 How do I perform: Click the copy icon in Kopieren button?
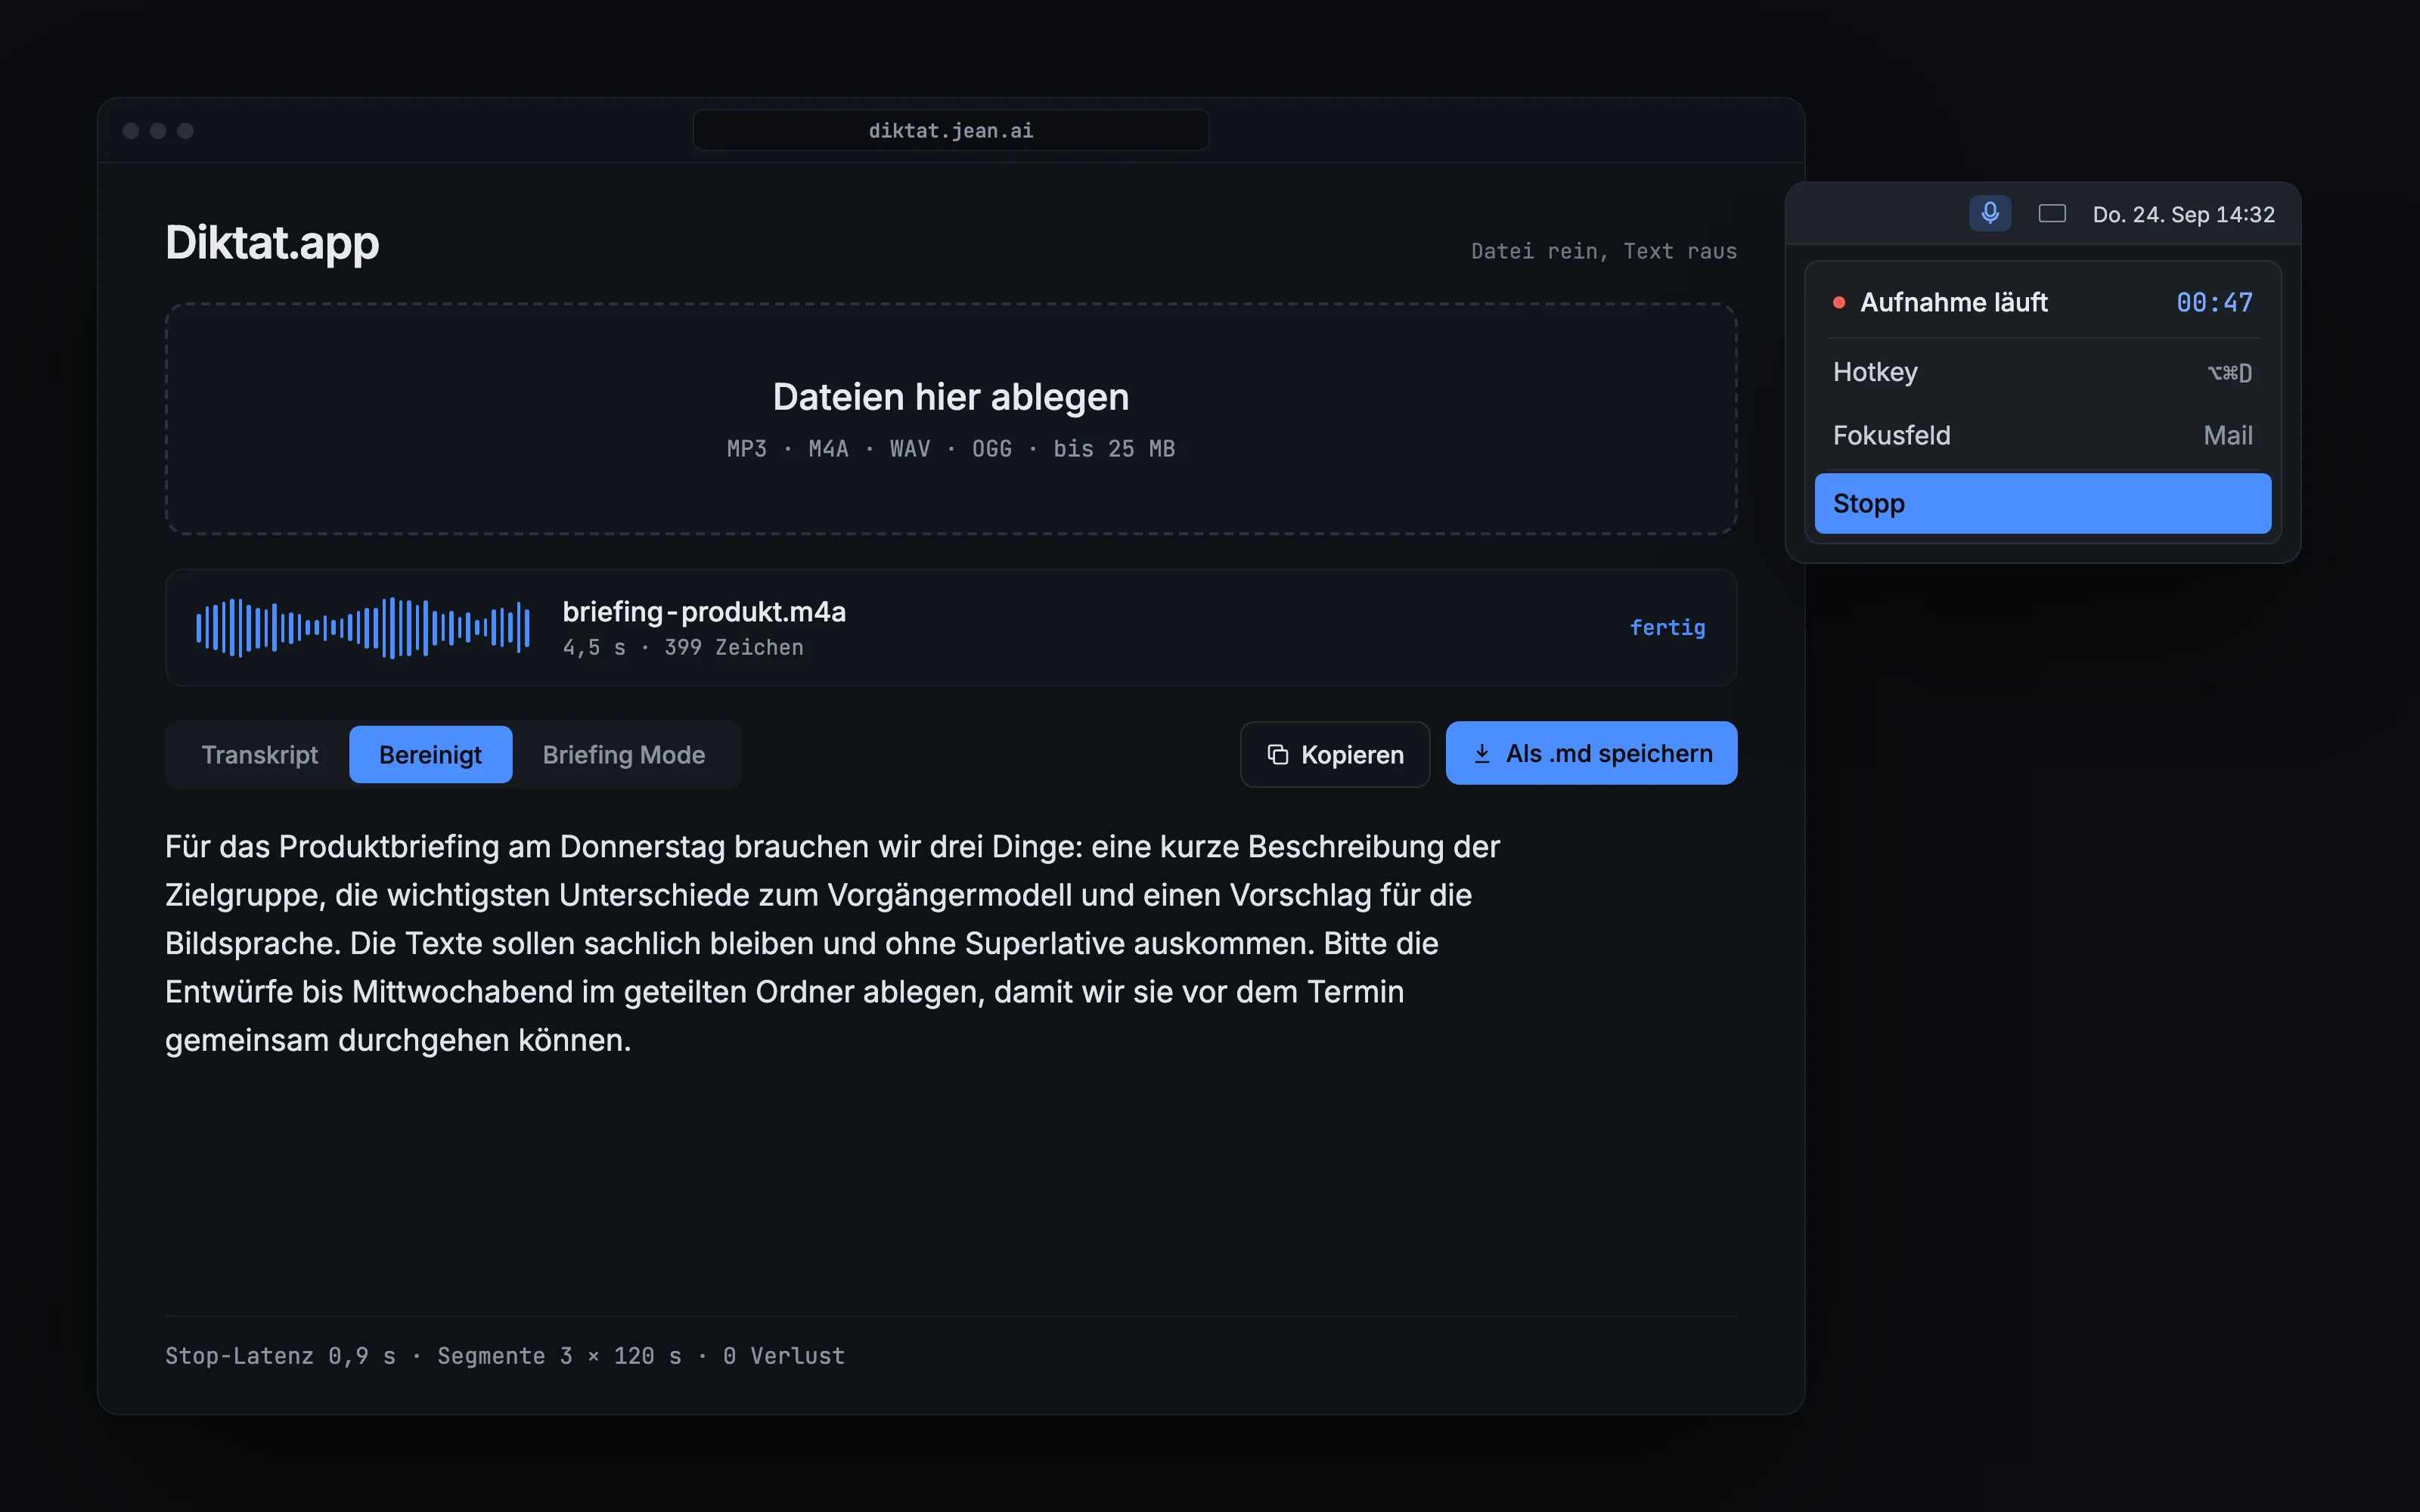[1277, 754]
